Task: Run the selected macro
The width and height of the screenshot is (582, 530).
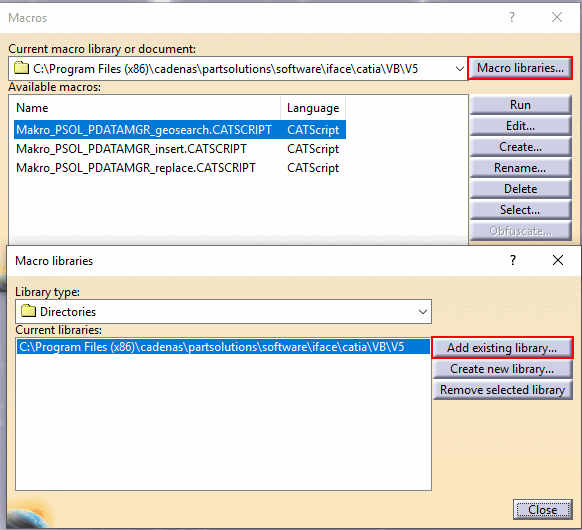Action: click(x=520, y=105)
